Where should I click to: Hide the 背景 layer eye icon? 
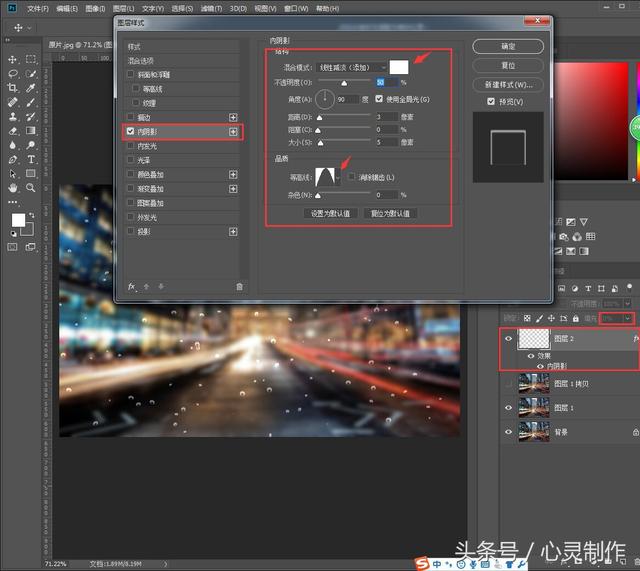click(509, 432)
